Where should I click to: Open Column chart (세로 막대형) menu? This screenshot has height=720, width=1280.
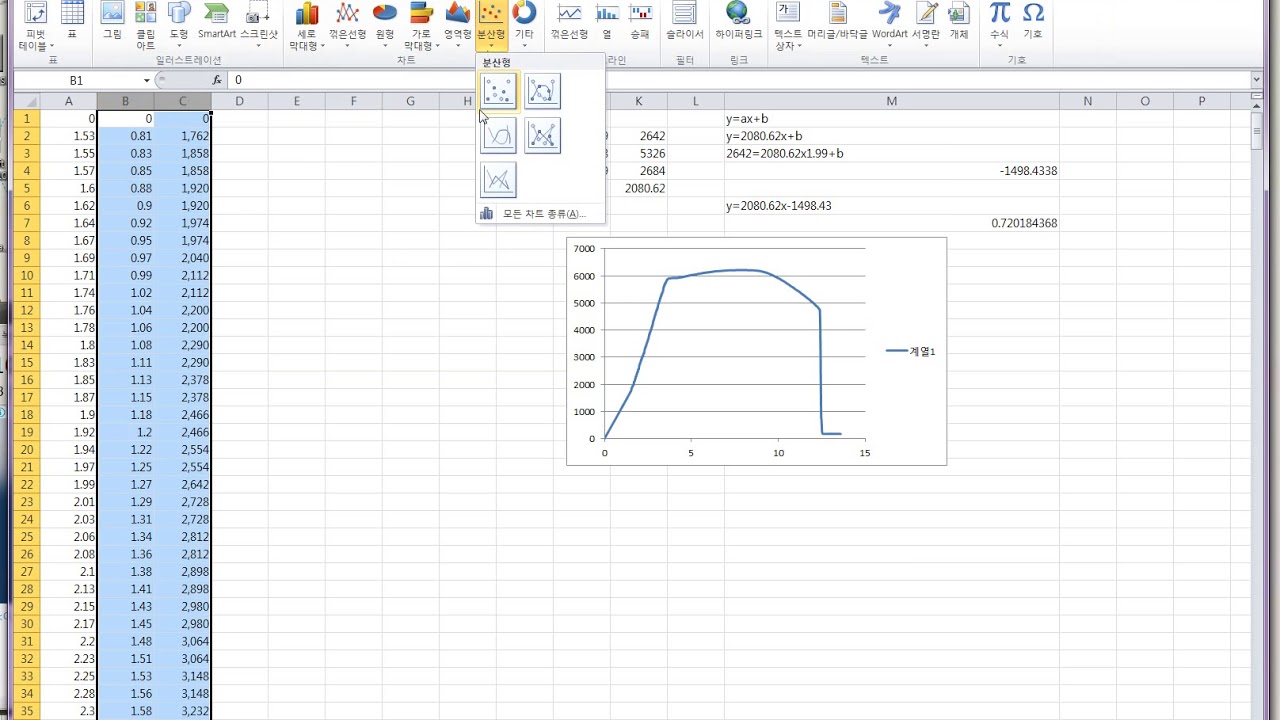click(x=307, y=26)
